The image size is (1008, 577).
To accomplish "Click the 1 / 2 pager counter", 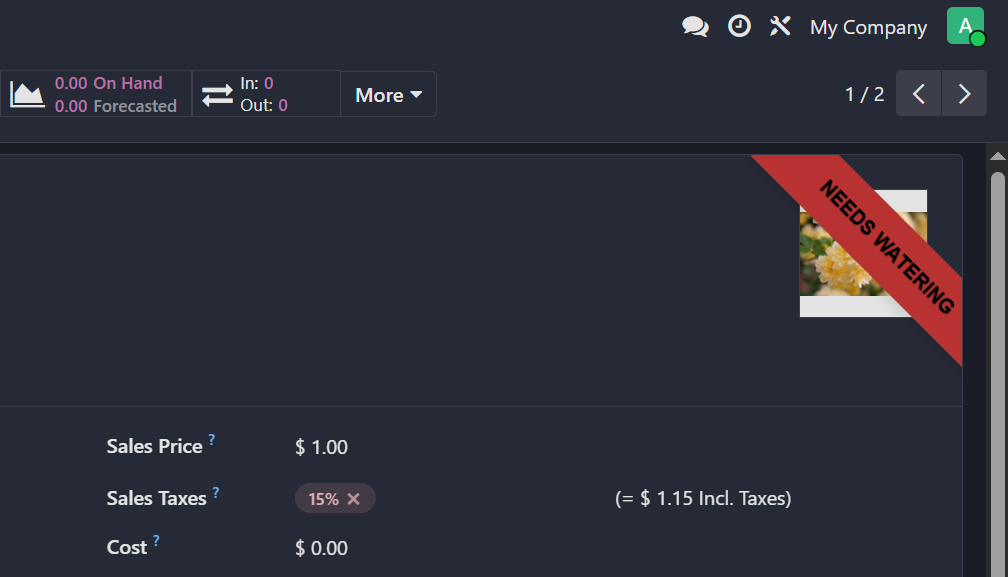I will [x=865, y=94].
